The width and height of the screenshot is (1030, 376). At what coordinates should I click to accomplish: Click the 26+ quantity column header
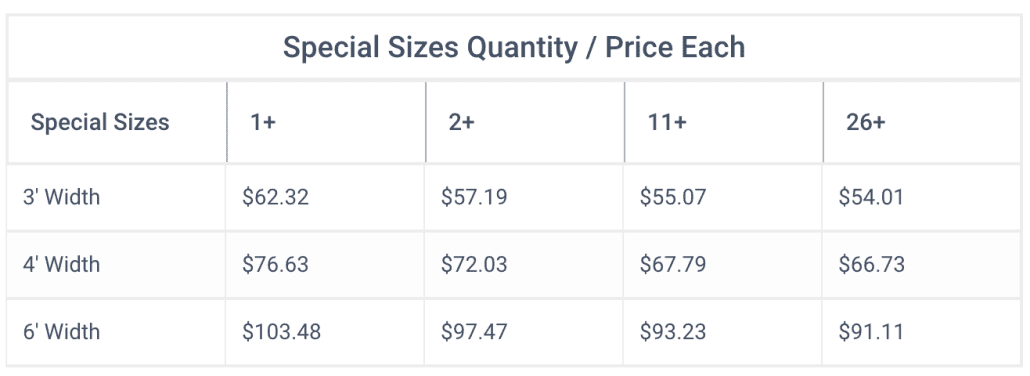click(866, 122)
